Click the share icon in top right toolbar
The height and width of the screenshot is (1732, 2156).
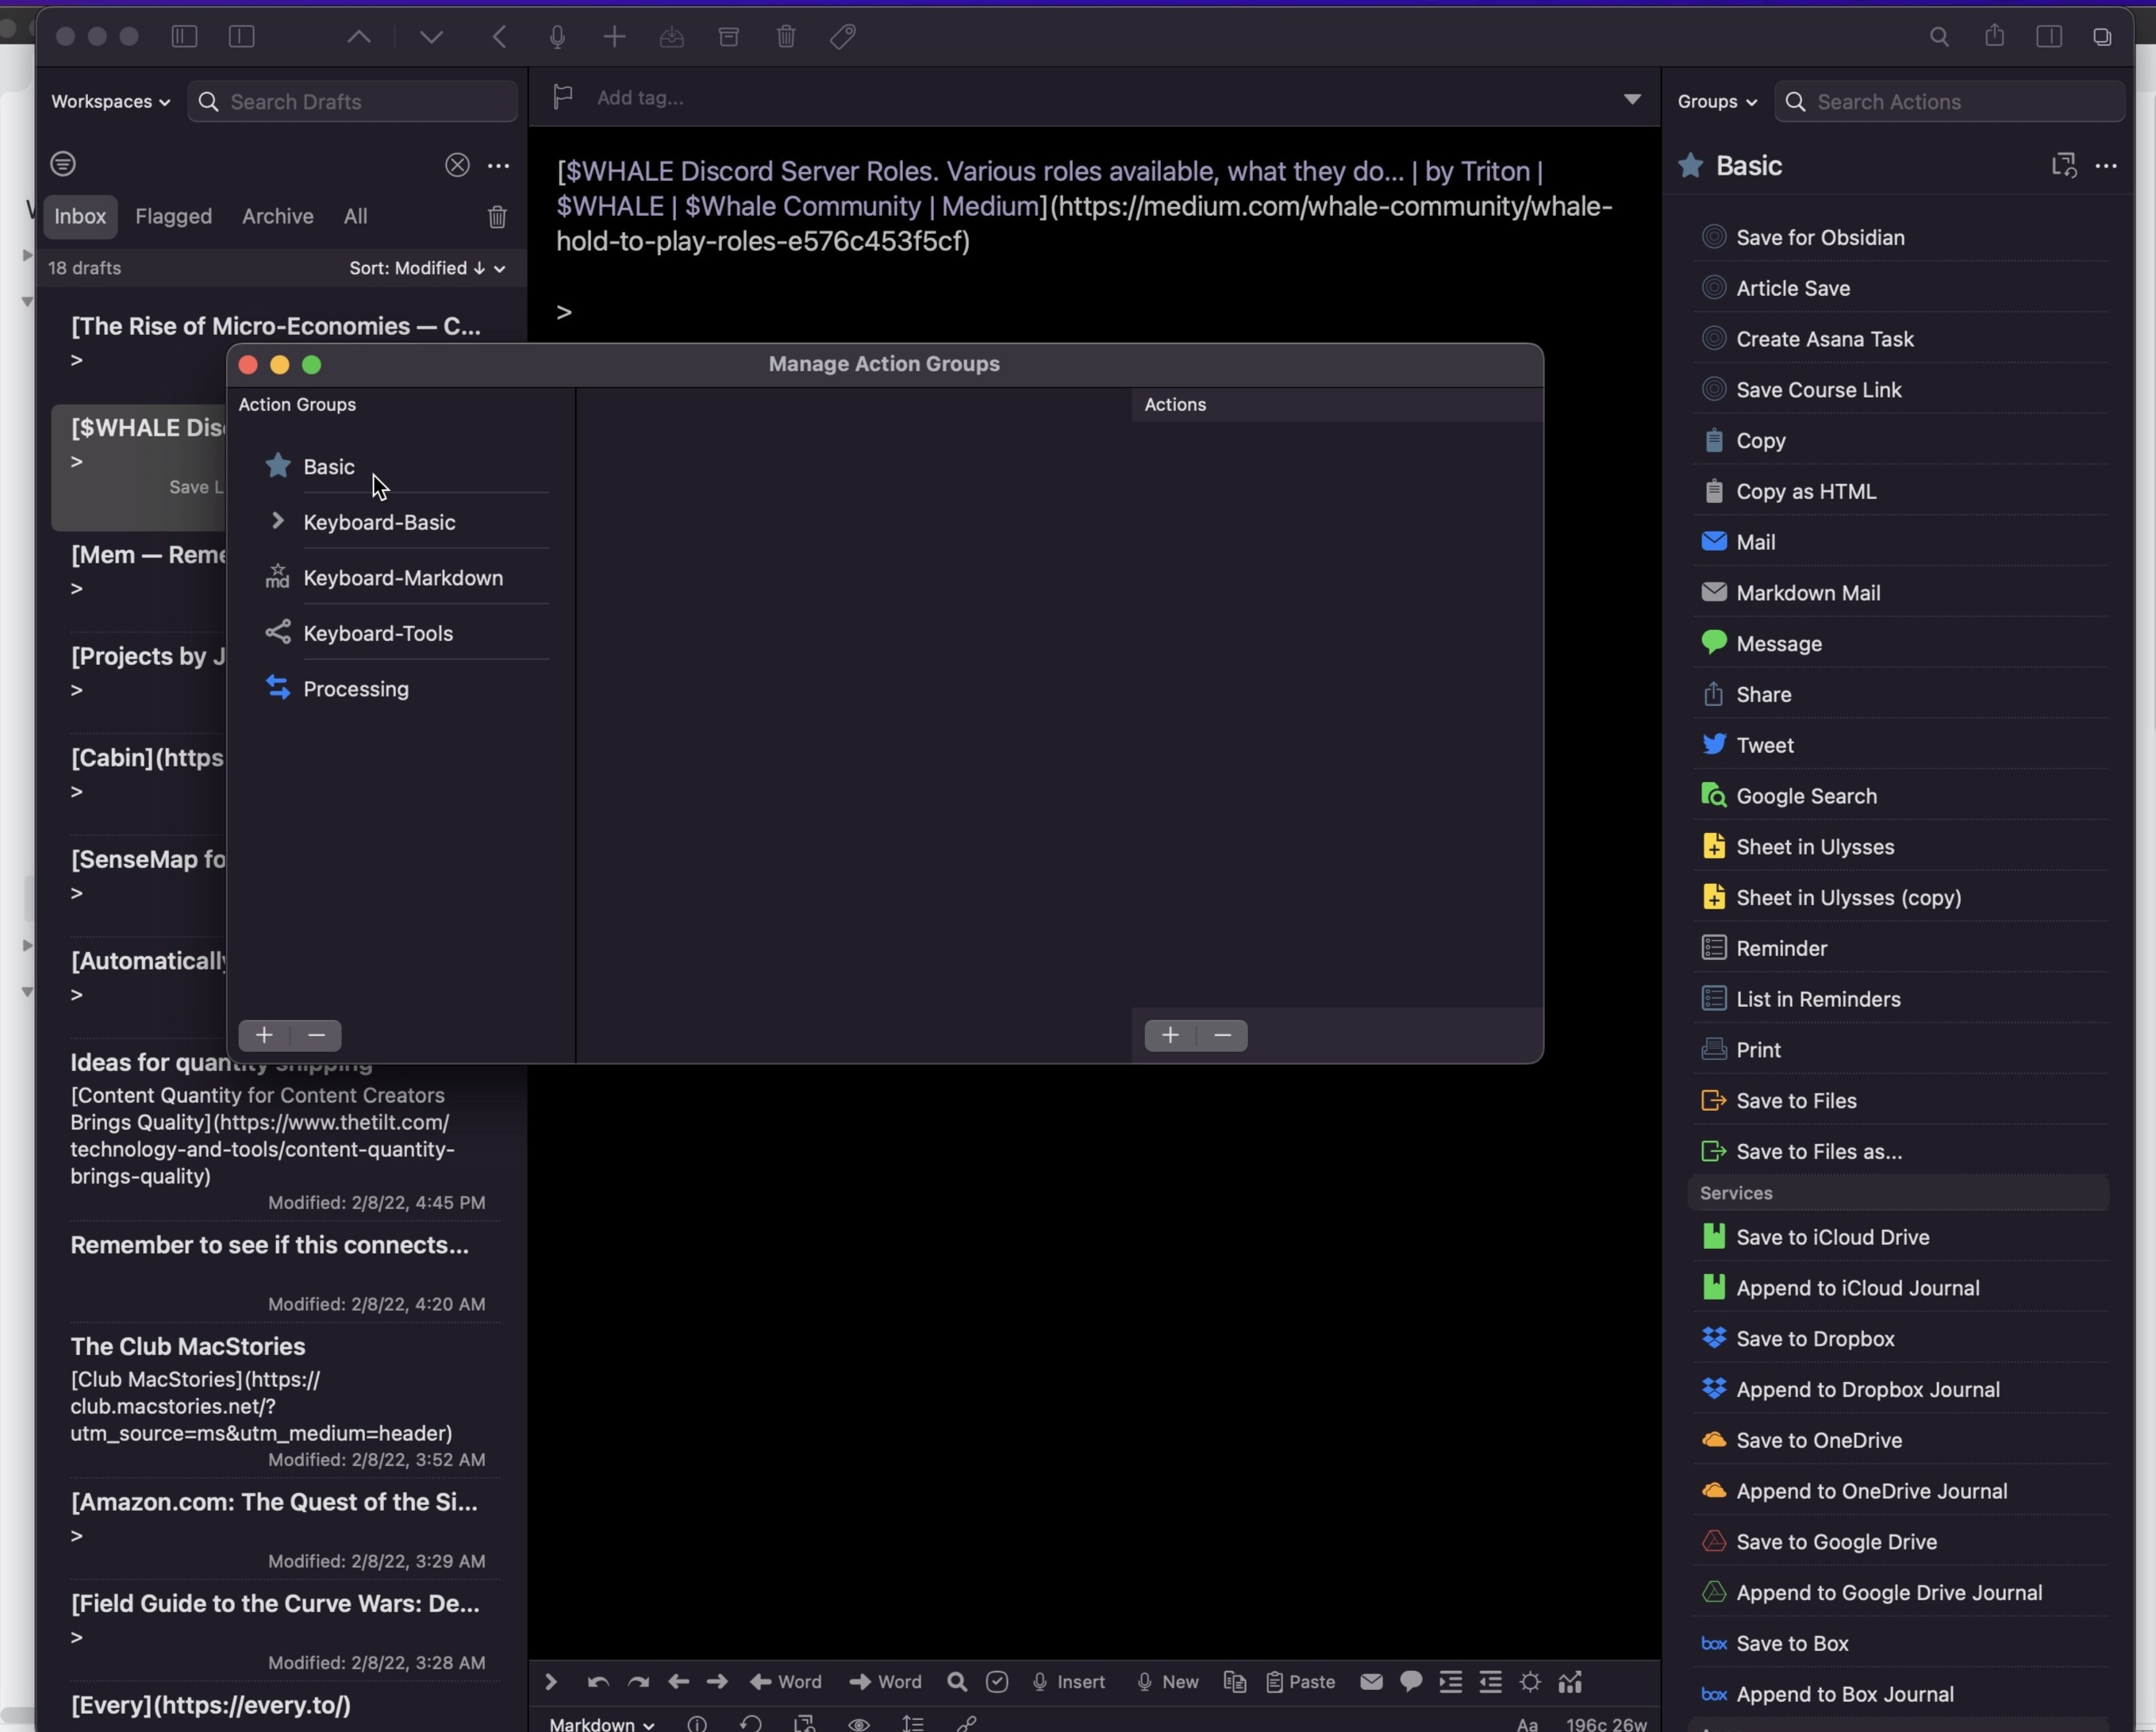click(1994, 36)
